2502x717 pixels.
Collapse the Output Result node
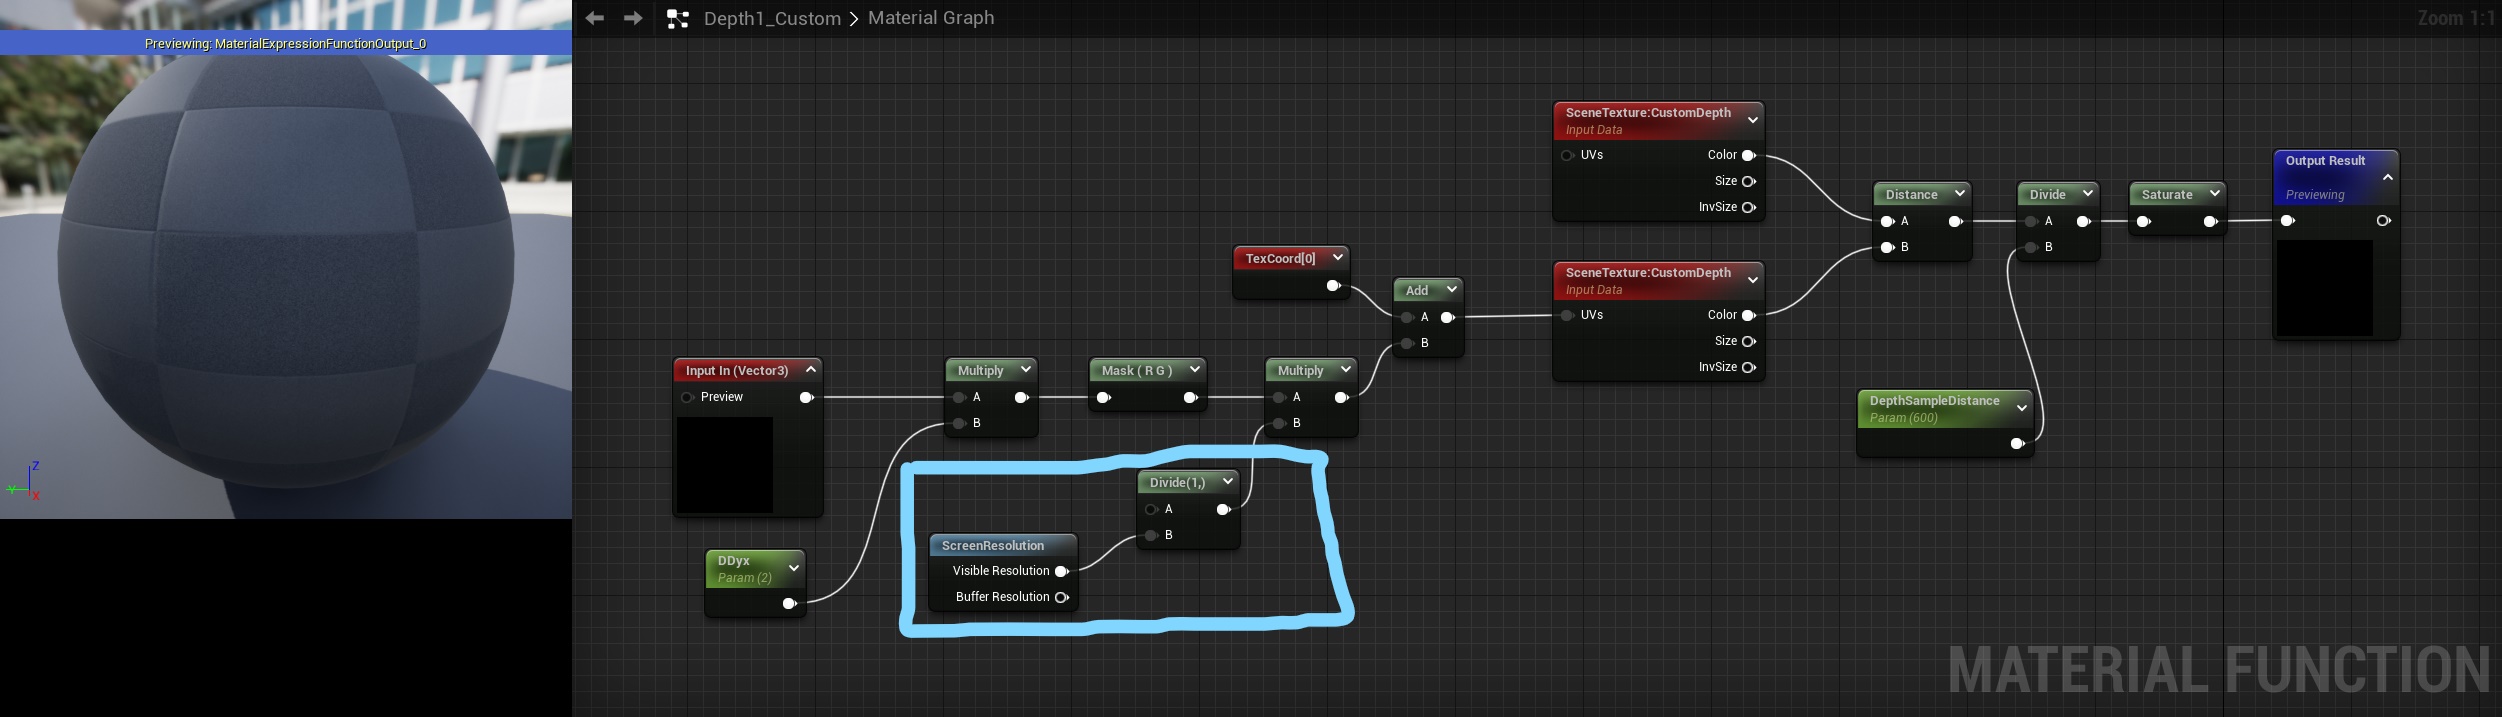click(2387, 178)
